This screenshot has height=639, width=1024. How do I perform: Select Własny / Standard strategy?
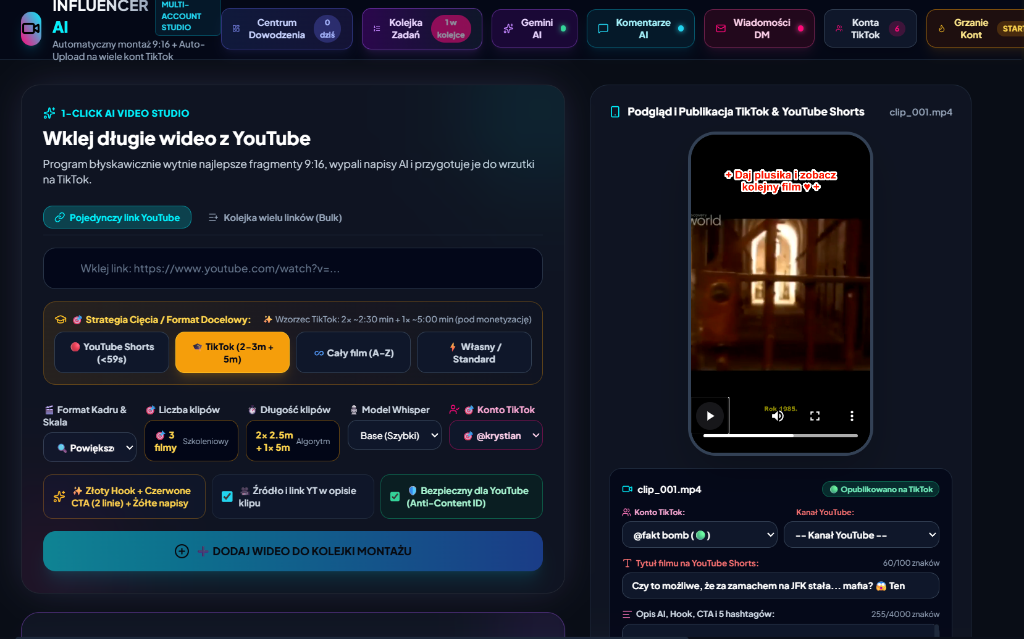click(x=474, y=353)
